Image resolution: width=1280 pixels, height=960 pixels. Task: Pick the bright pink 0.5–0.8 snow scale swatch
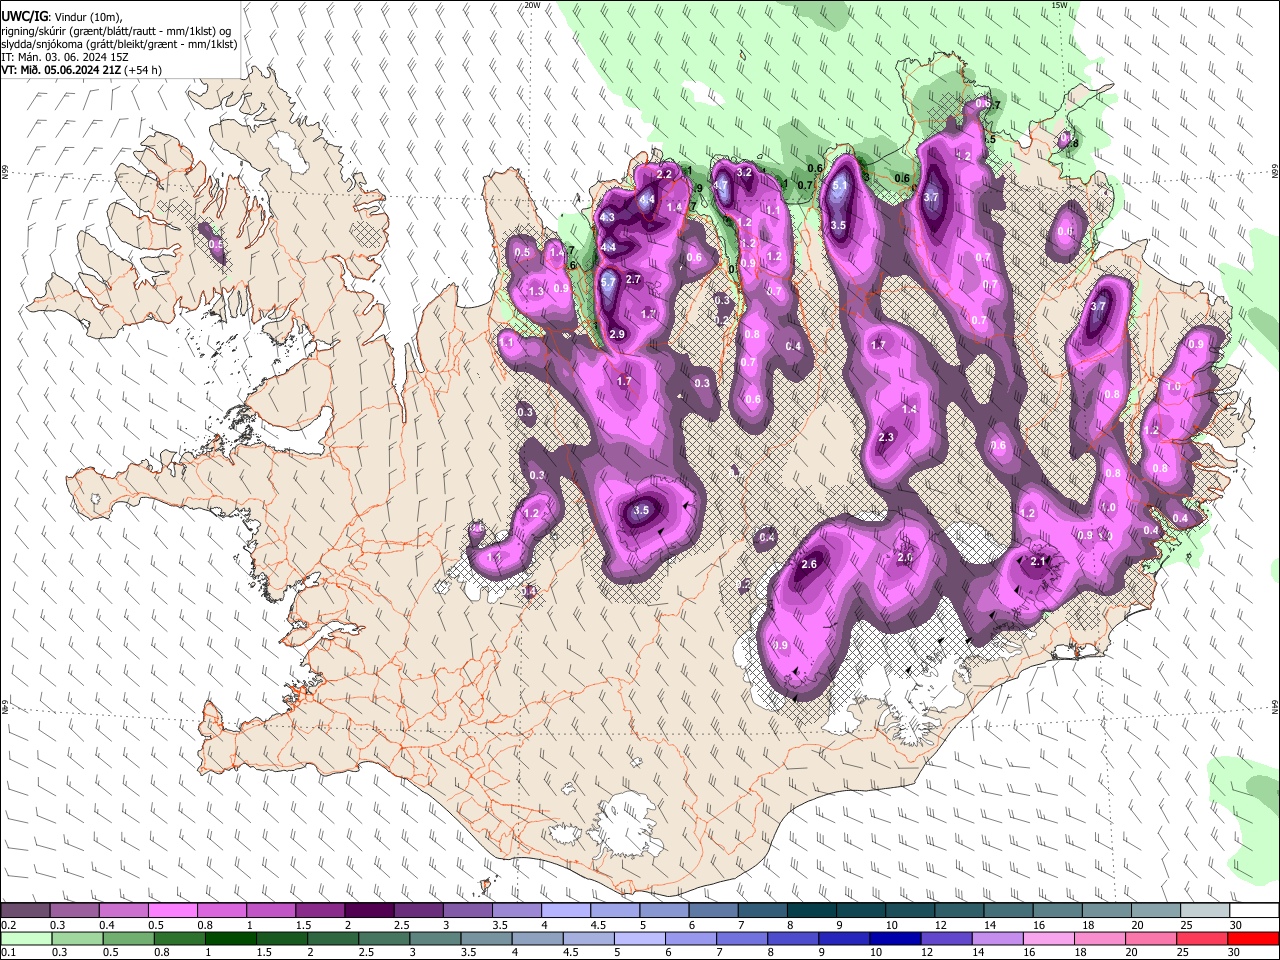173,911
